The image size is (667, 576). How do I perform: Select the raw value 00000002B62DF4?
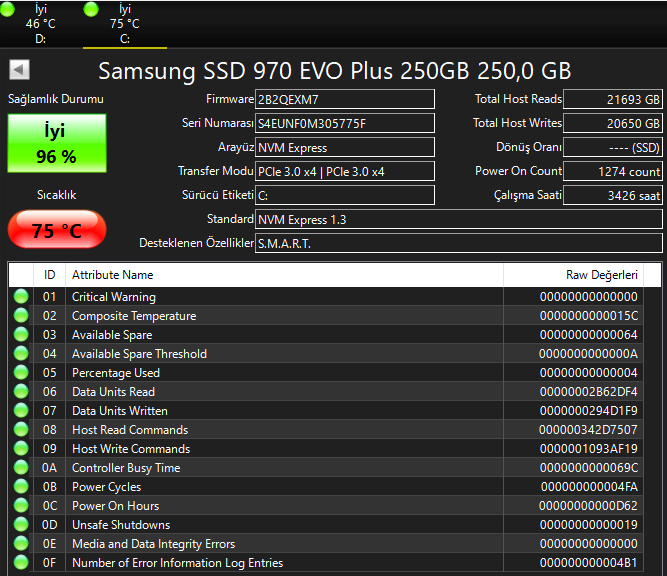589,392
